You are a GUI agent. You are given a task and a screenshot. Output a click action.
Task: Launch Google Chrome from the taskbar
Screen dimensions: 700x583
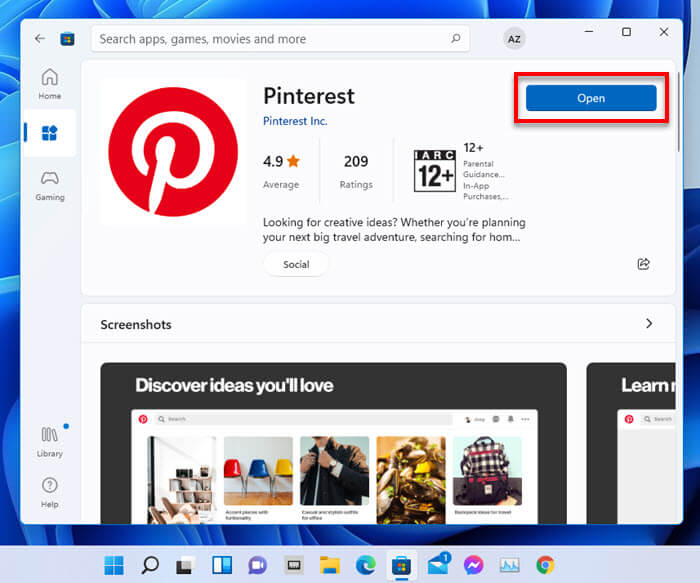point(545,565)
